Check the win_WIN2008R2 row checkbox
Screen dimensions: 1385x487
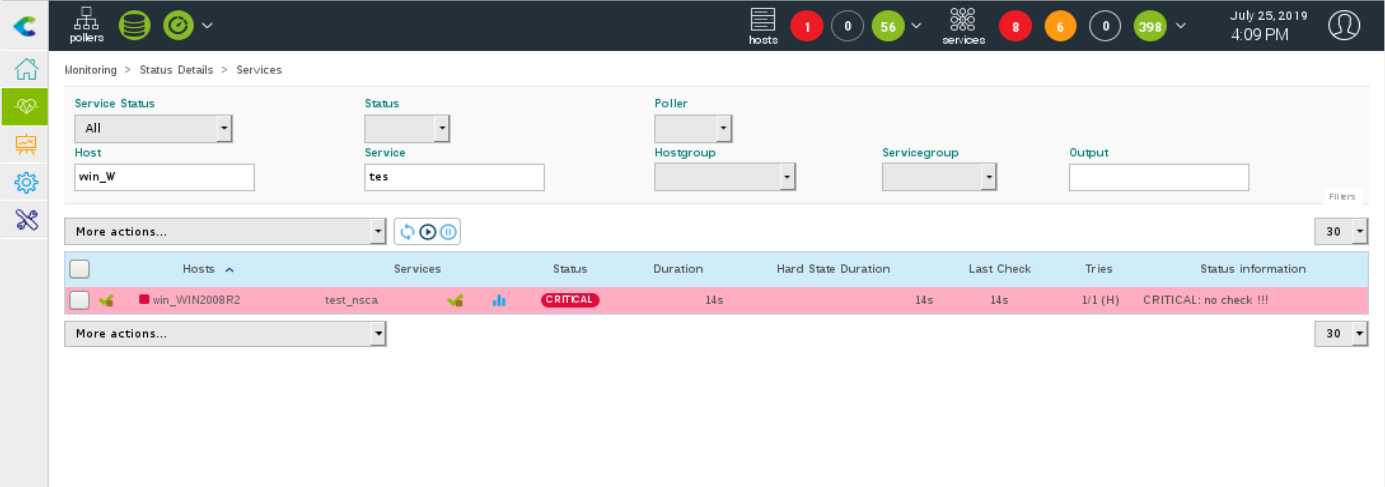click(x=80, y=300)
